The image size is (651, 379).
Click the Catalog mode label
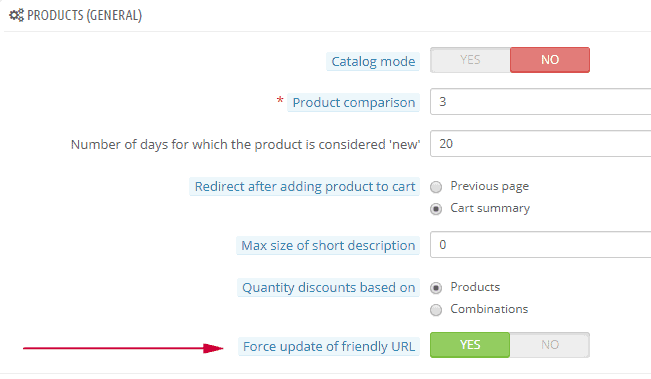coord(373,61)
